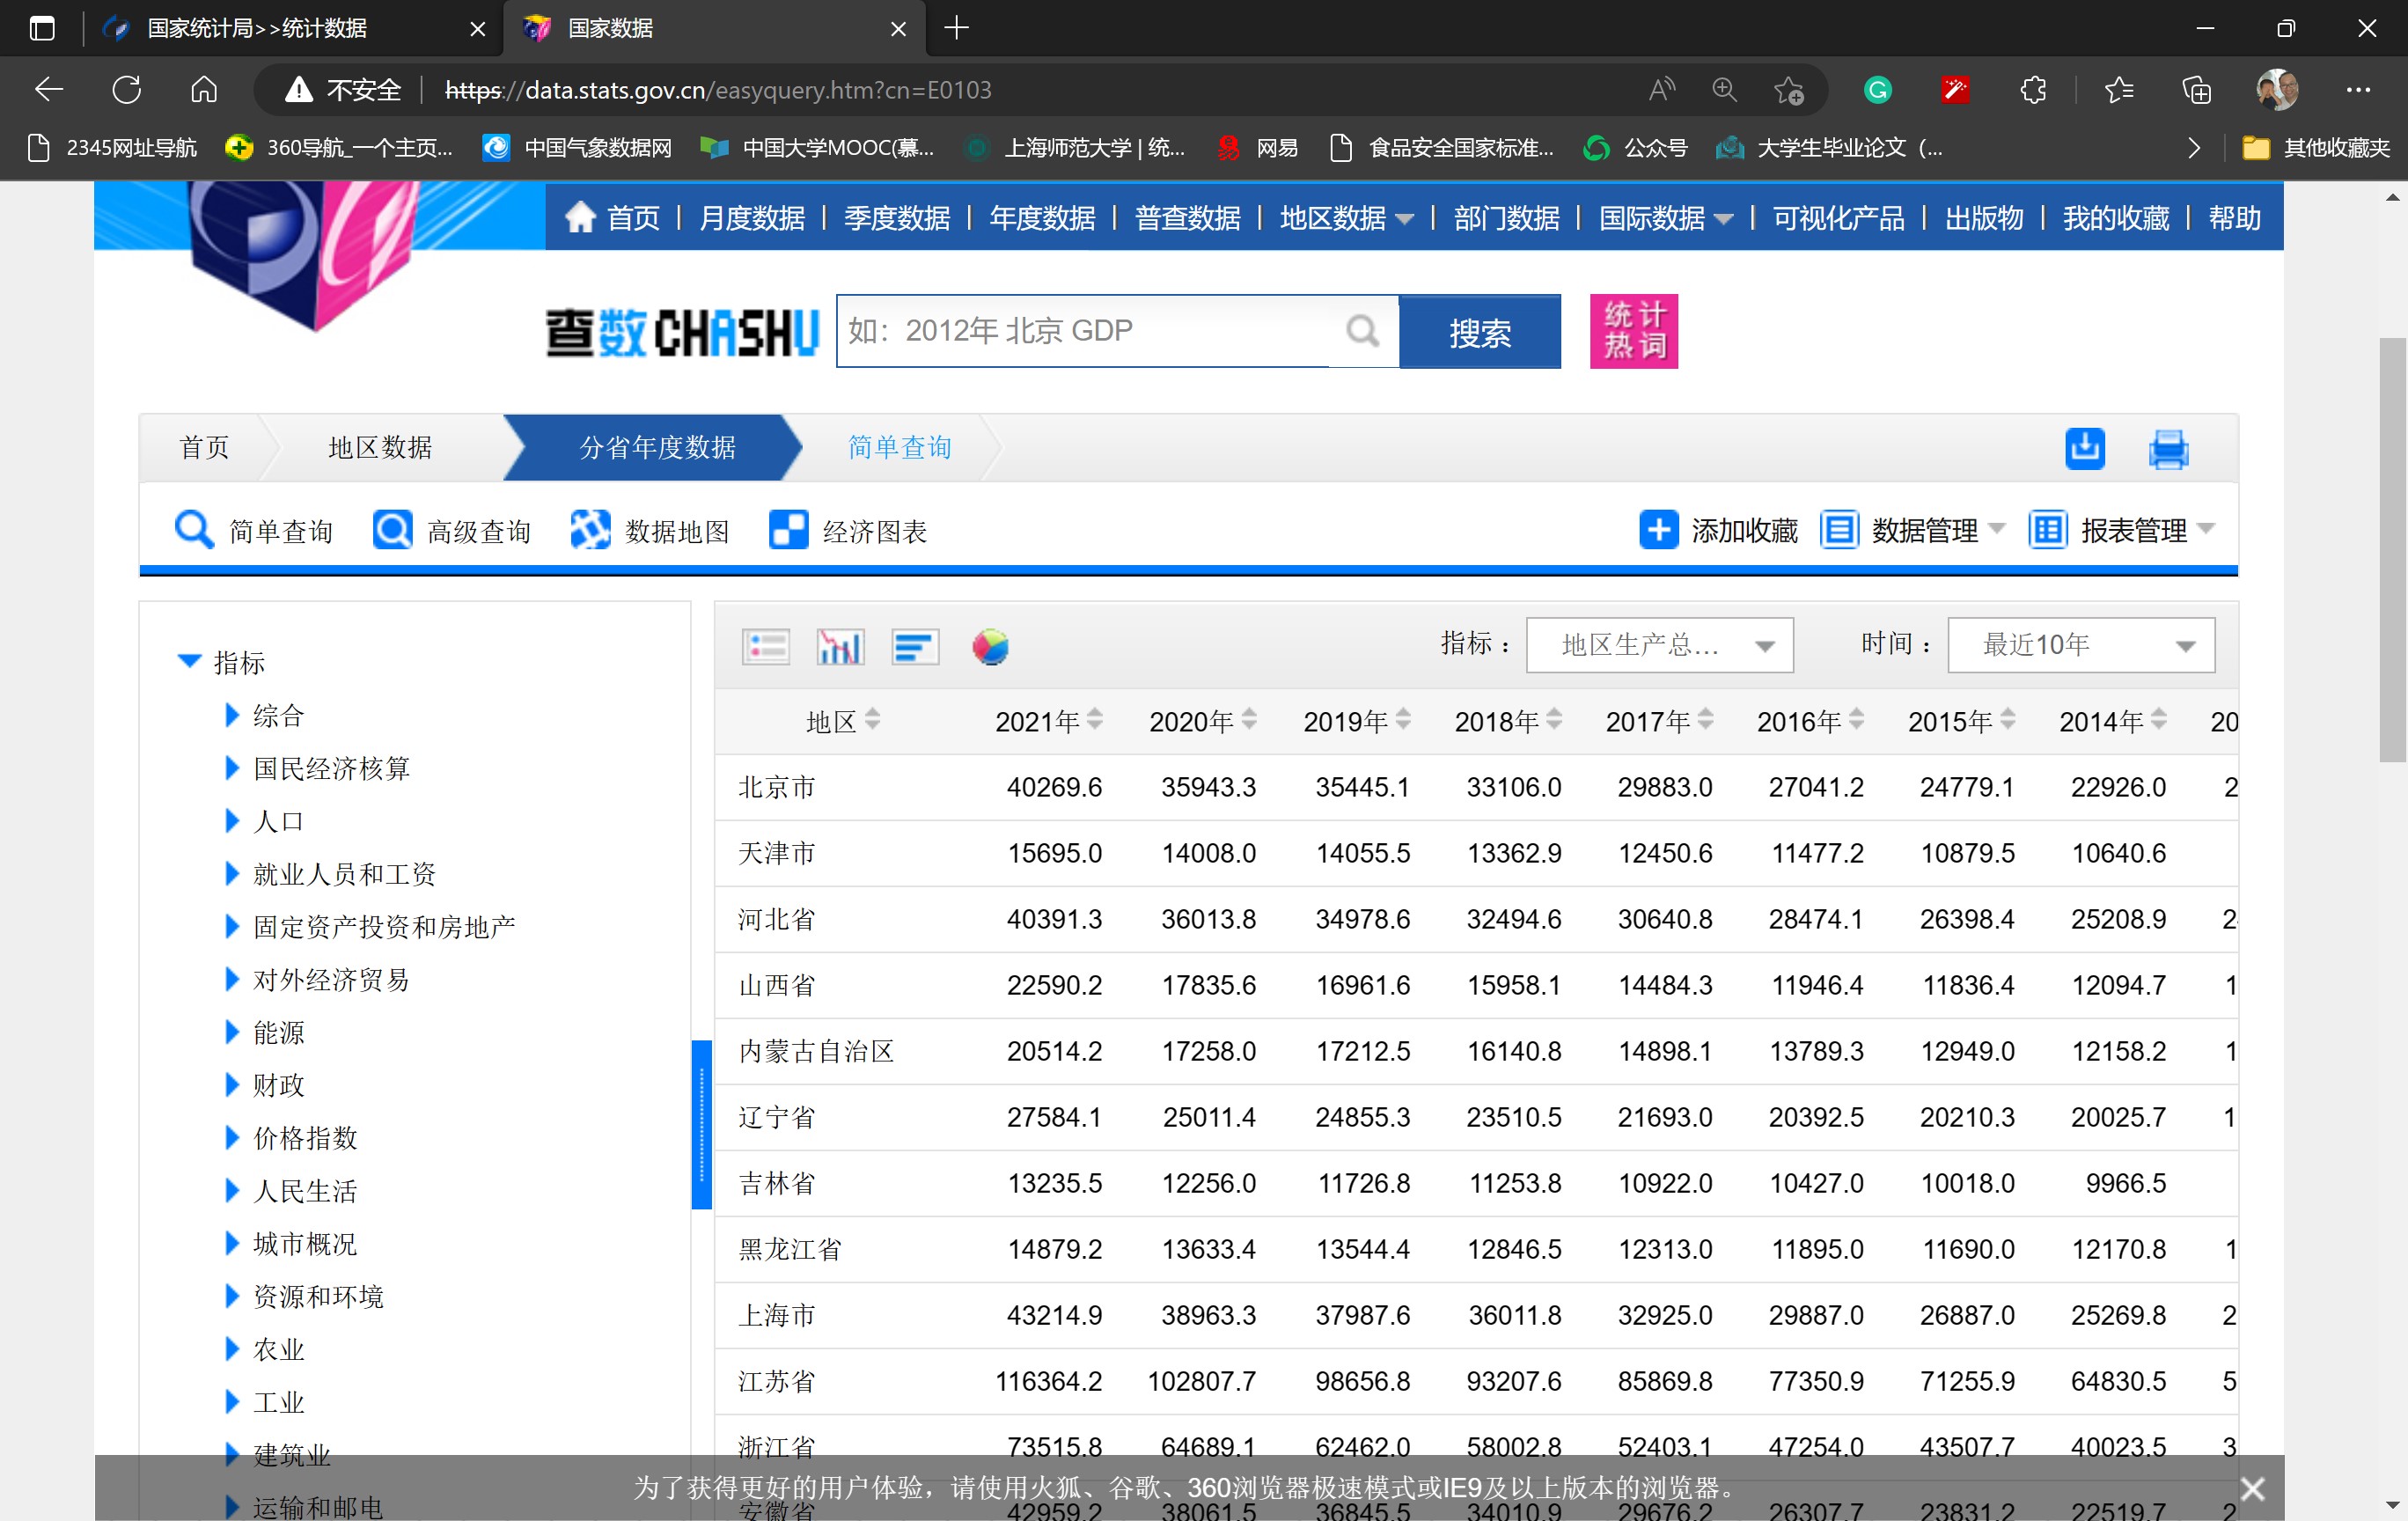Click the search query input field
The width and height of the screenshot is (2408, 1521).
(x=1100, y=331)
